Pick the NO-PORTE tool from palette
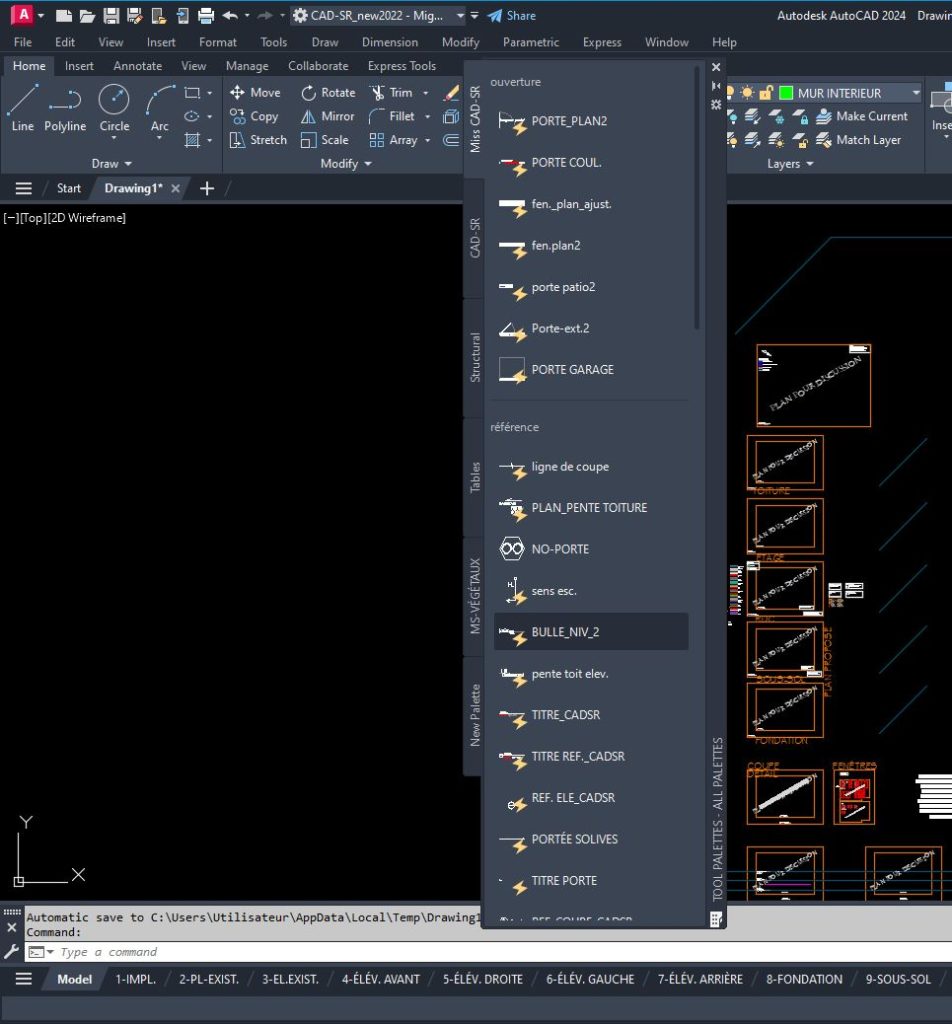952x1024 pixels. click(560, 549)
